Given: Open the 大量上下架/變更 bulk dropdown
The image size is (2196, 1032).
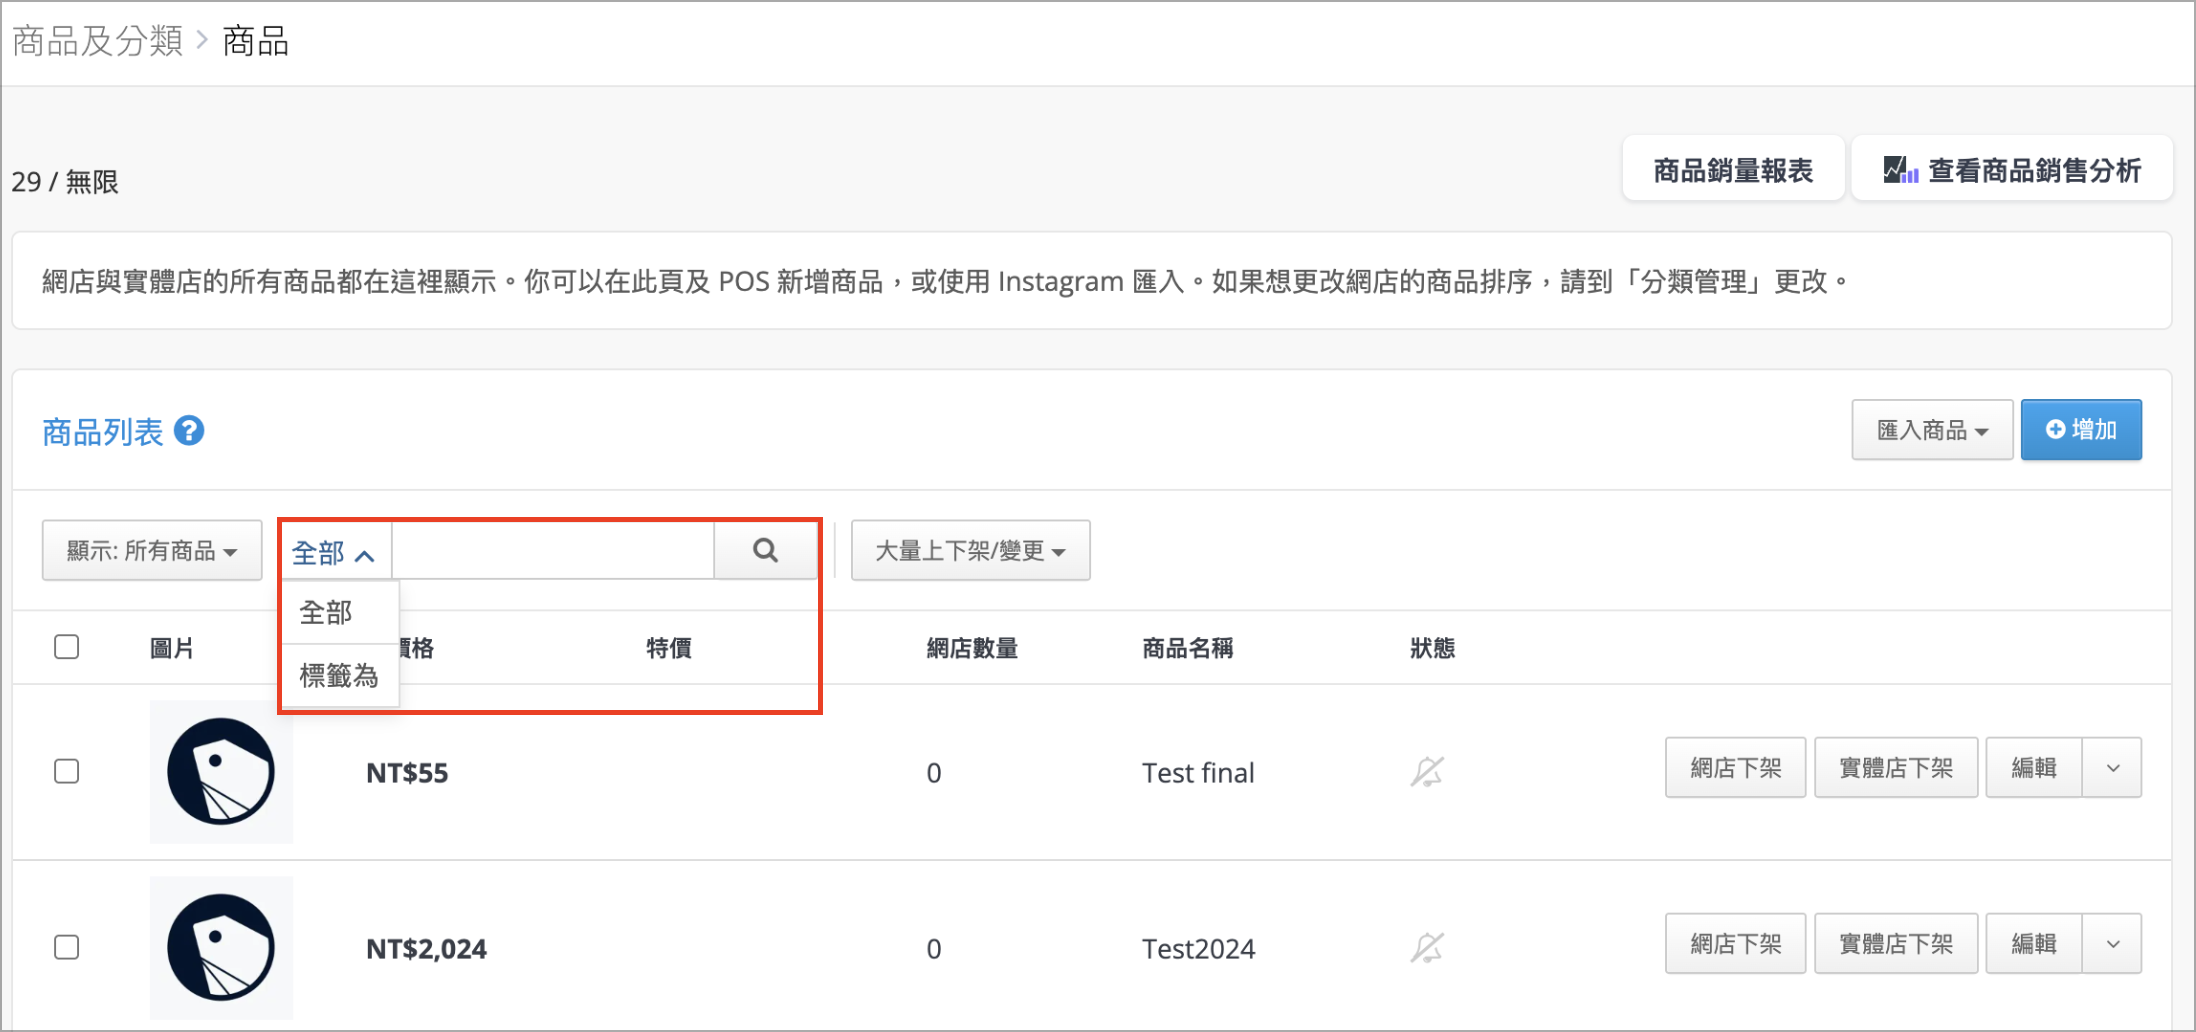Looking at the screenshot, I should (970, 550).
